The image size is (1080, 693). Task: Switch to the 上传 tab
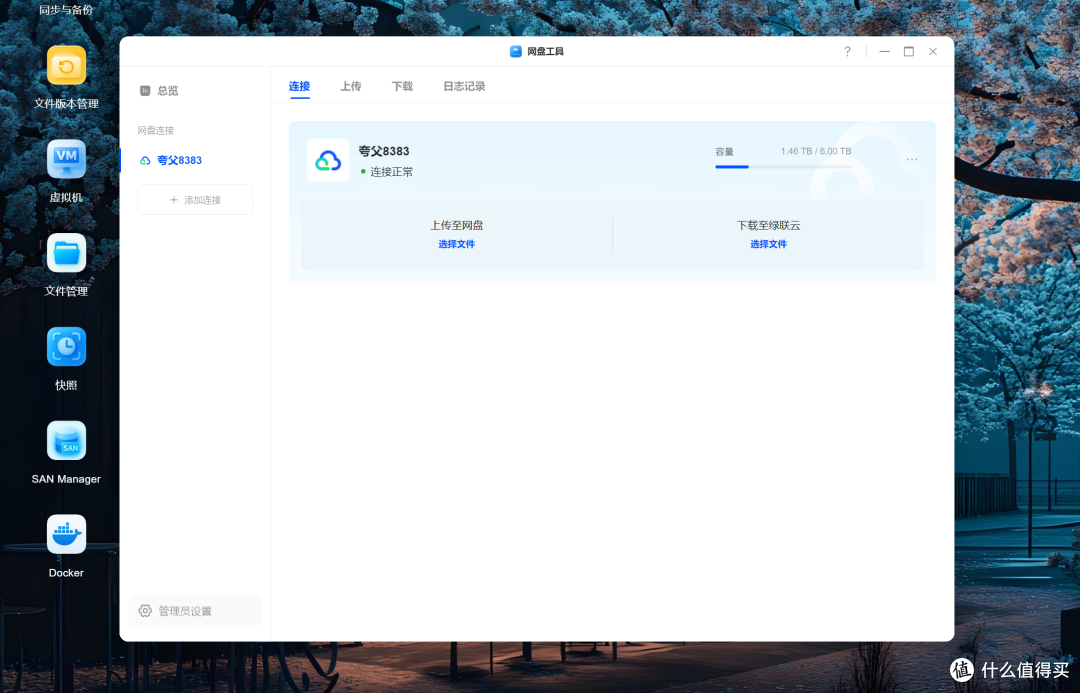[x=351, y=86]
